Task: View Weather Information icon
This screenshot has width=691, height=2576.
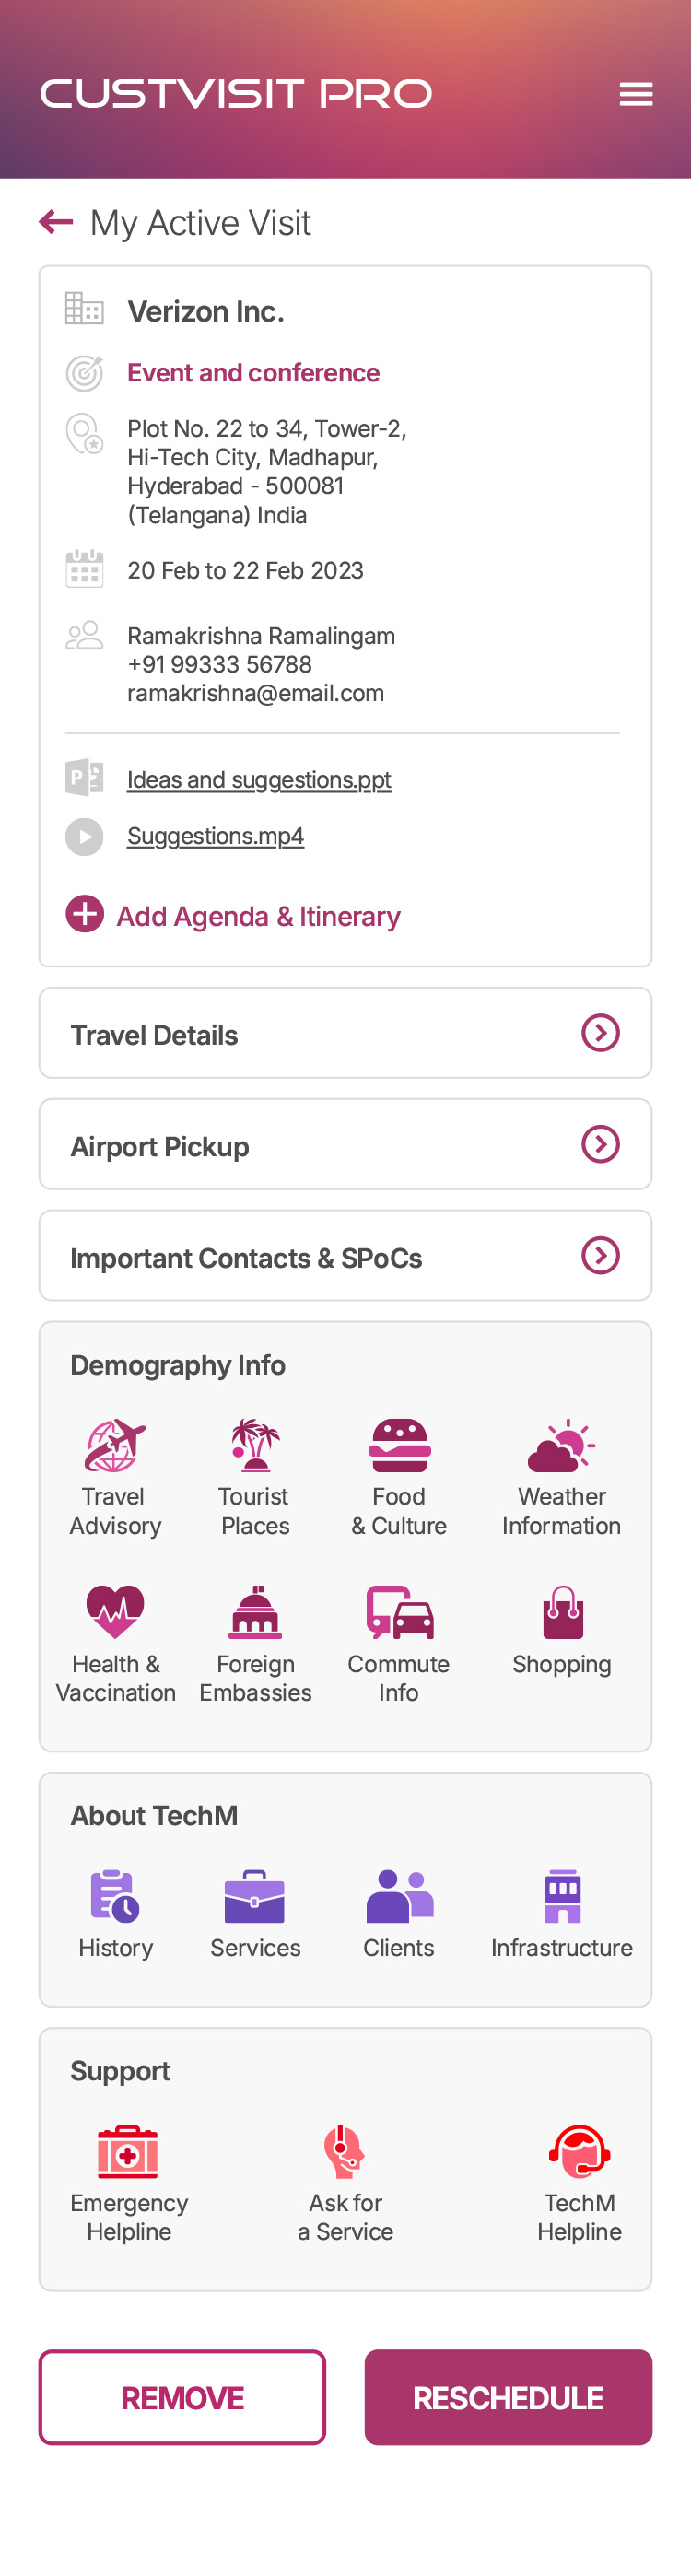Action: [x=561, y=1446]
